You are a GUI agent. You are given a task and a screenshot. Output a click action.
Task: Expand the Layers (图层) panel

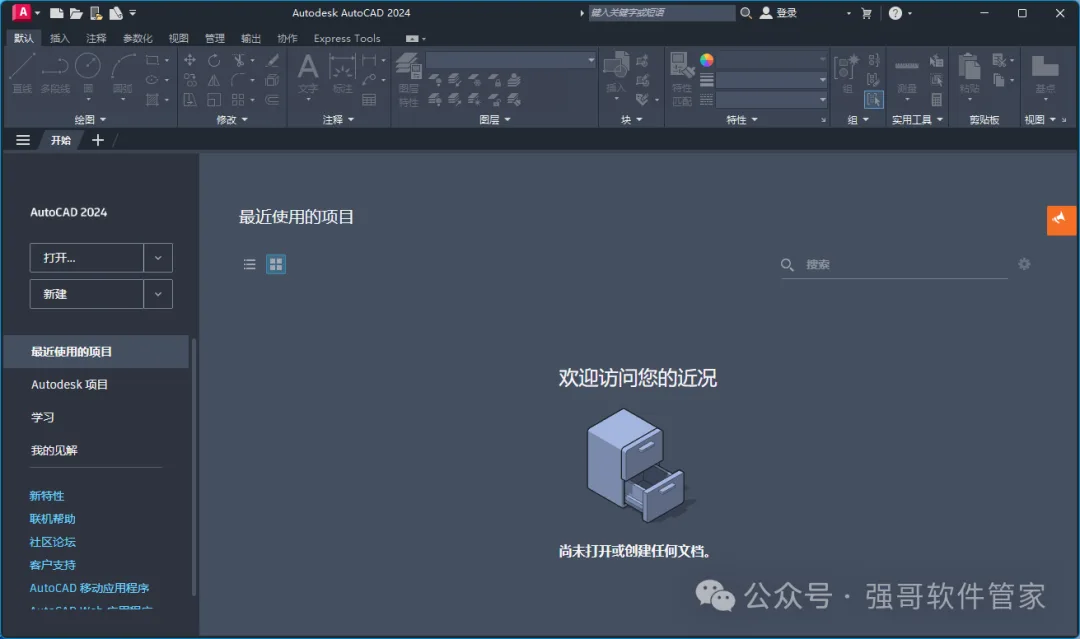495,120
